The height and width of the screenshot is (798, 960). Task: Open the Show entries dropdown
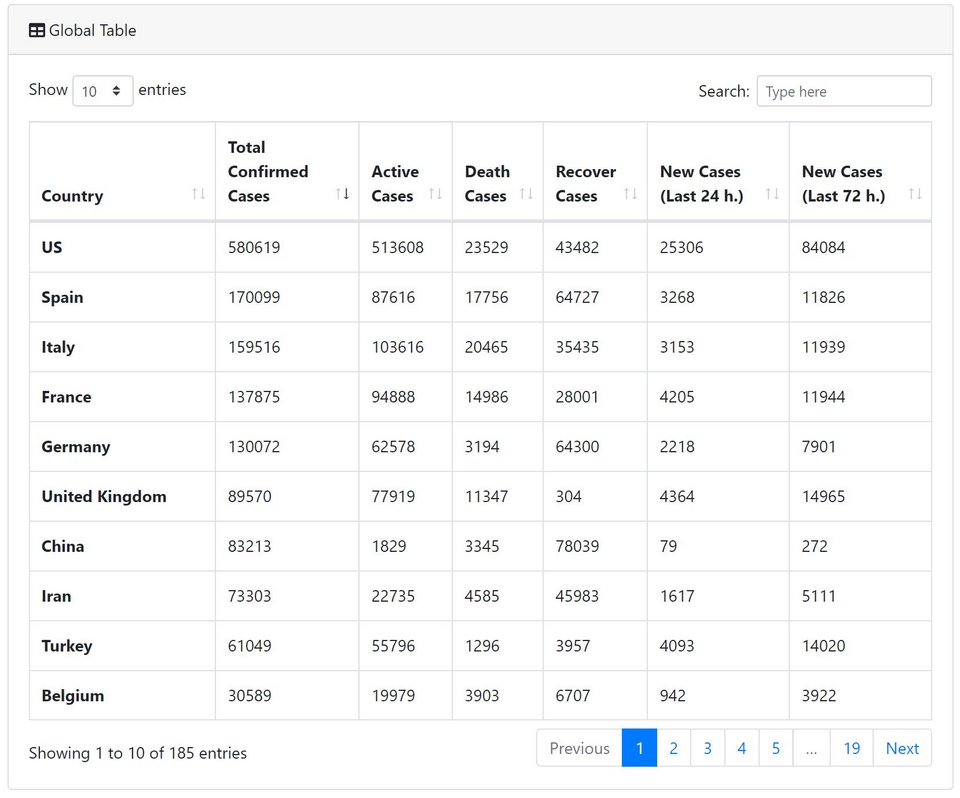point(103,91)
